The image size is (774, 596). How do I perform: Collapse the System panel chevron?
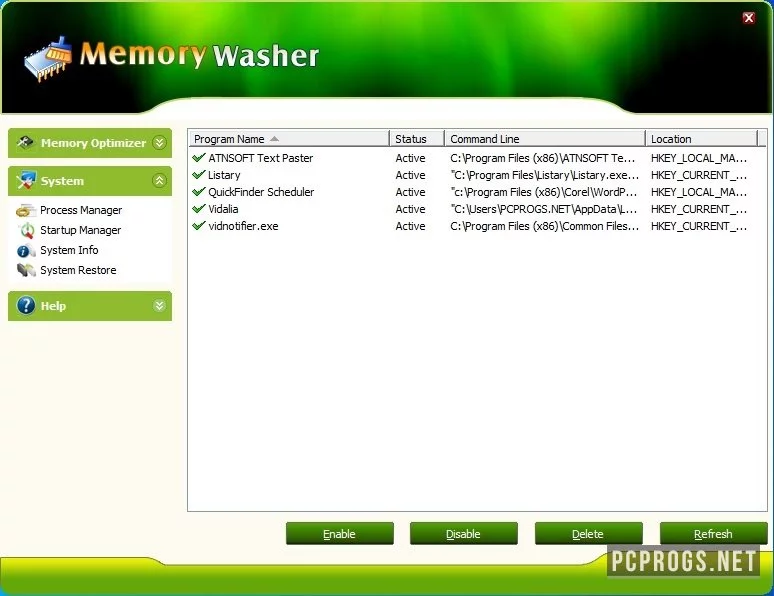click(x=159, y=181)
